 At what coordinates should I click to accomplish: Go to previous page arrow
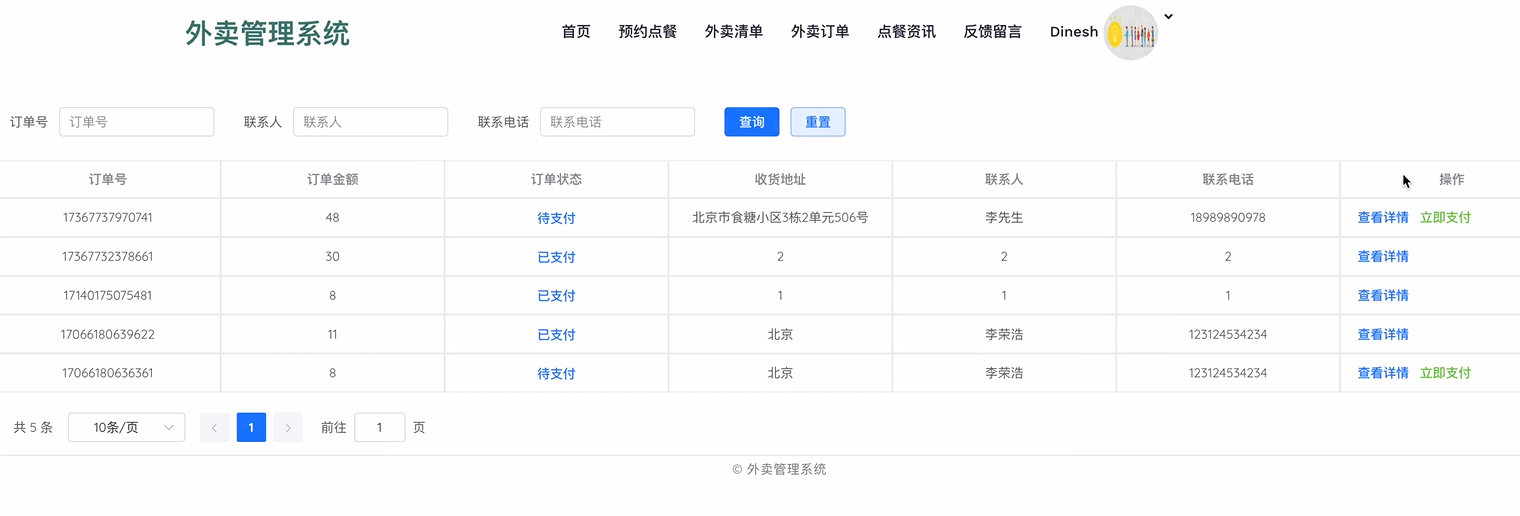(214, 428)
